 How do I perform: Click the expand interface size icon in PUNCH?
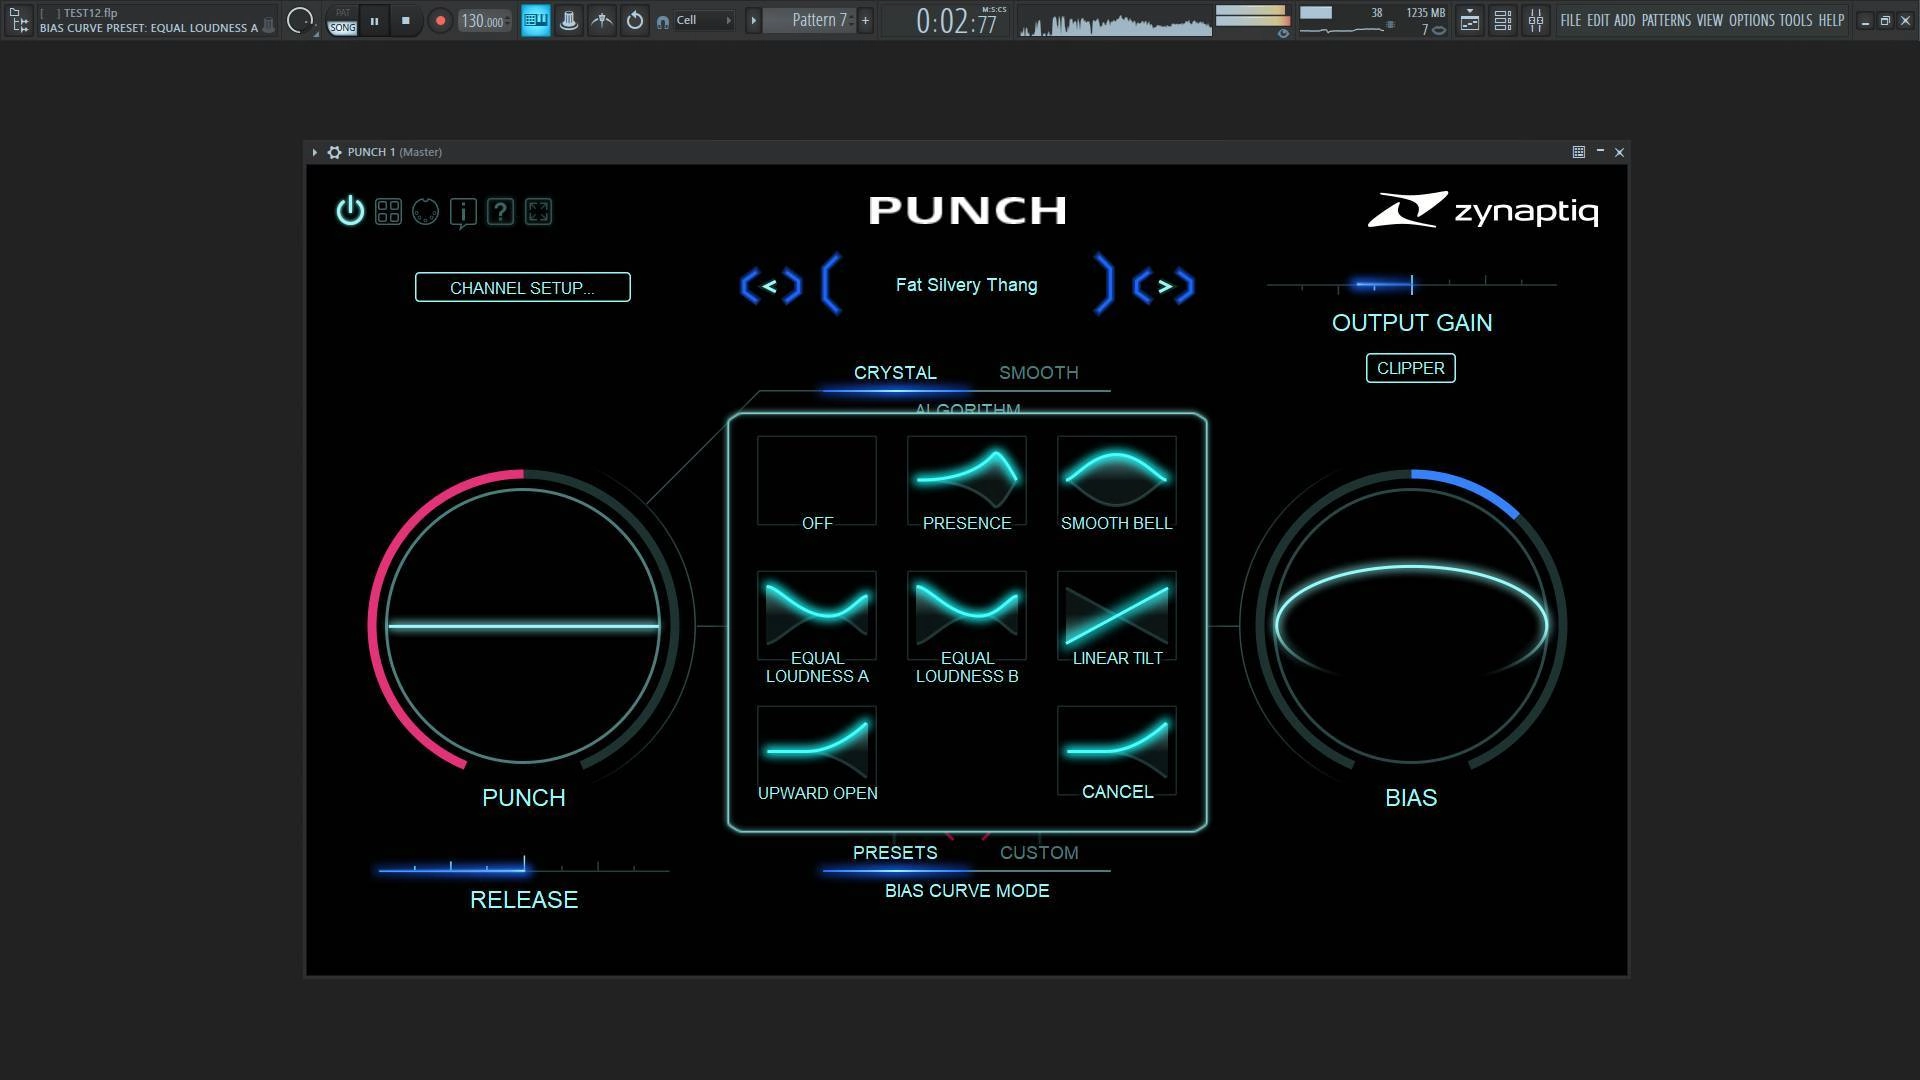538,211
